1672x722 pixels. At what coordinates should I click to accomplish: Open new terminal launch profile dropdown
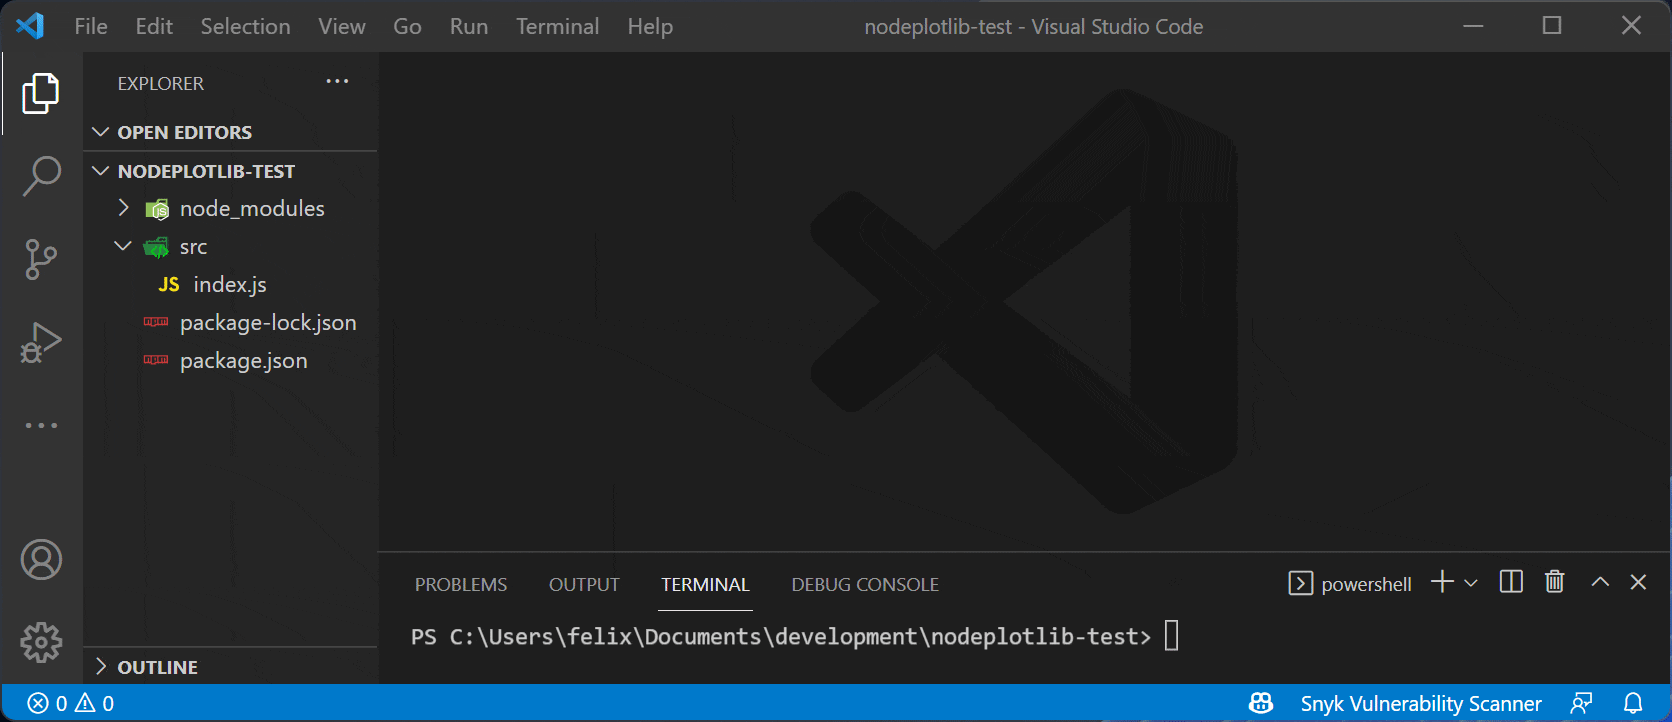click(1471, 583)
